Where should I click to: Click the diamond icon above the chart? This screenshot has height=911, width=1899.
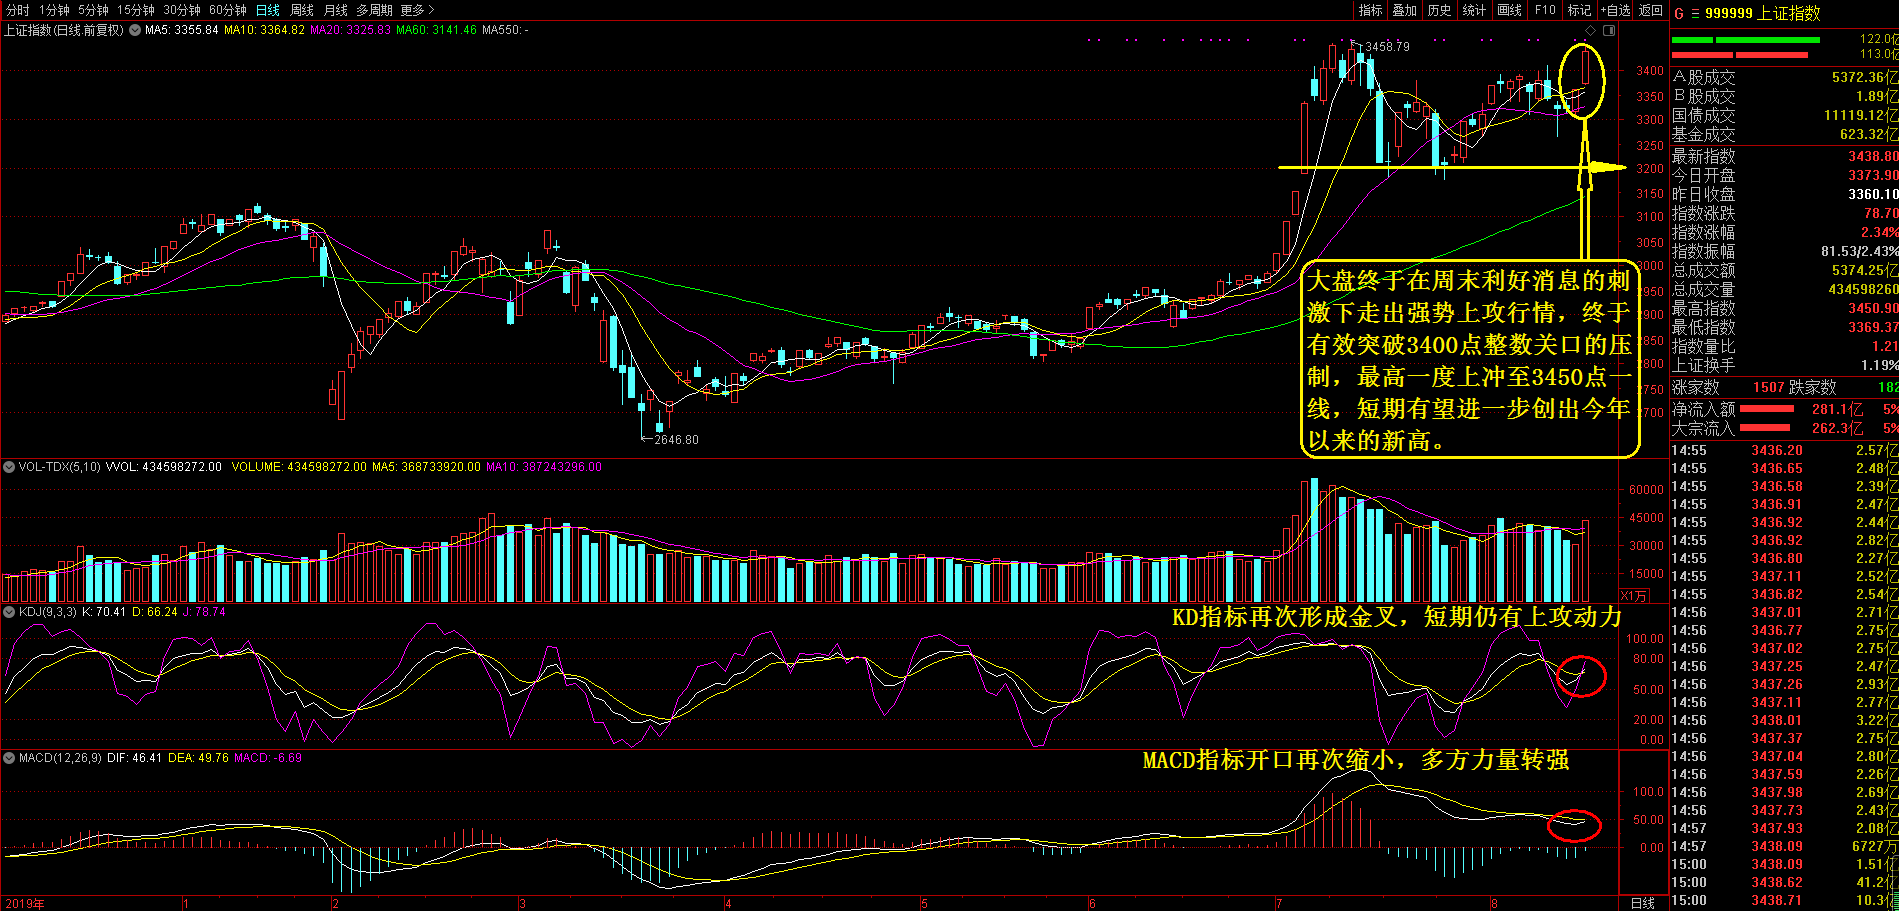[1591, 31]
